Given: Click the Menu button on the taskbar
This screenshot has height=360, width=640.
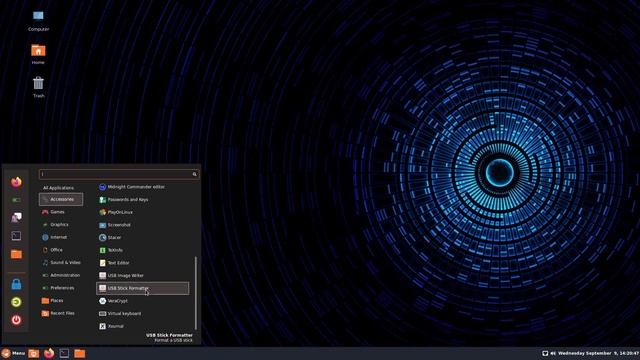Looking at the screenshot, I should [x=13, y=353].
